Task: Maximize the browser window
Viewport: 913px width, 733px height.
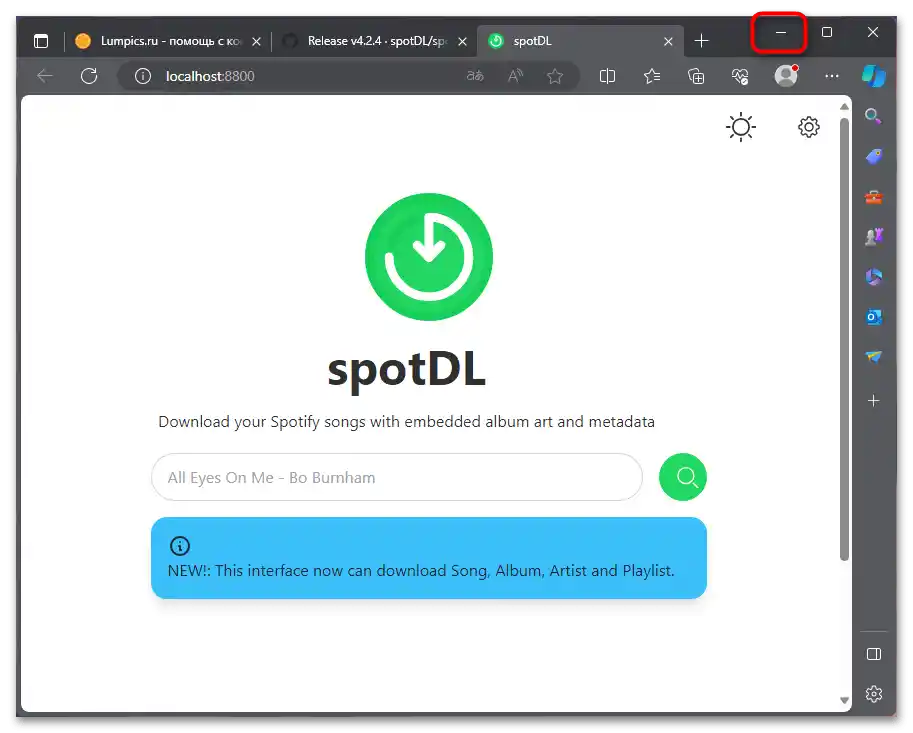Action: click(x=826, y=32)
